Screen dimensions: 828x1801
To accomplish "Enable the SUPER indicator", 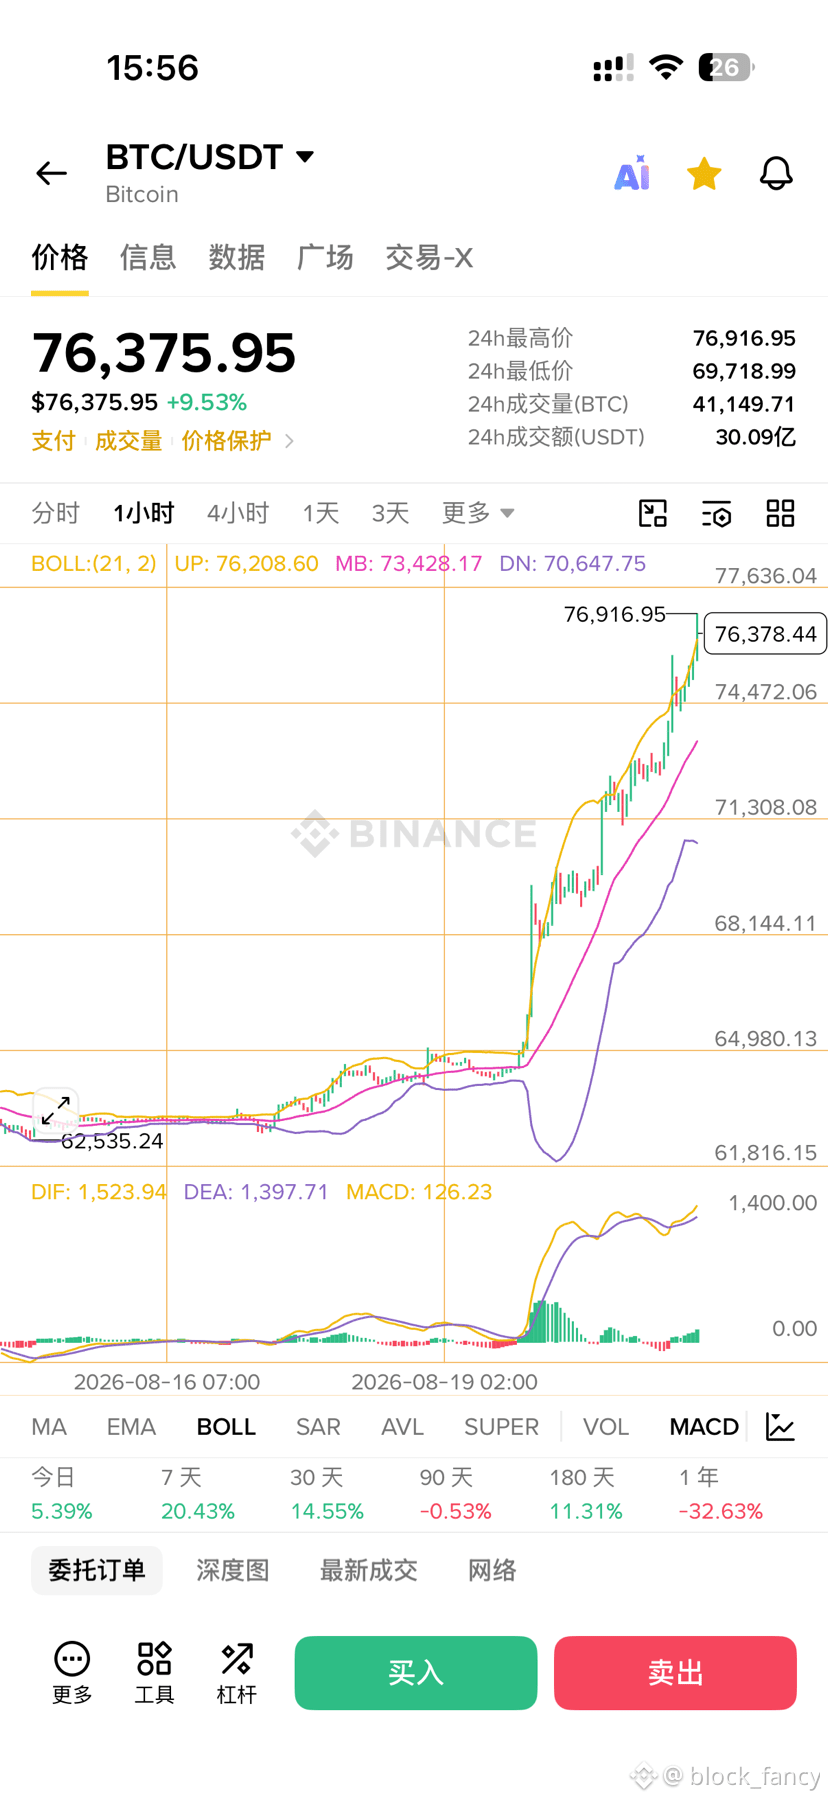I will tap(501, 1427).
